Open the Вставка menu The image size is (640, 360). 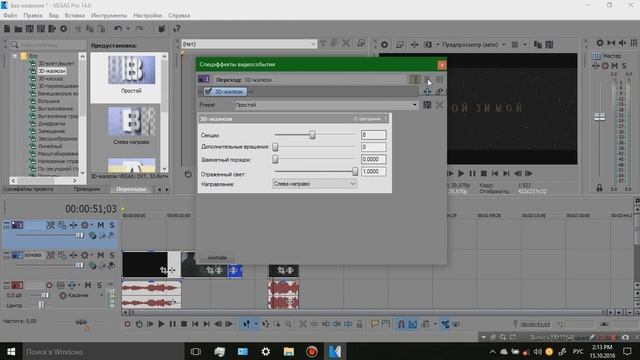[75, 16]
